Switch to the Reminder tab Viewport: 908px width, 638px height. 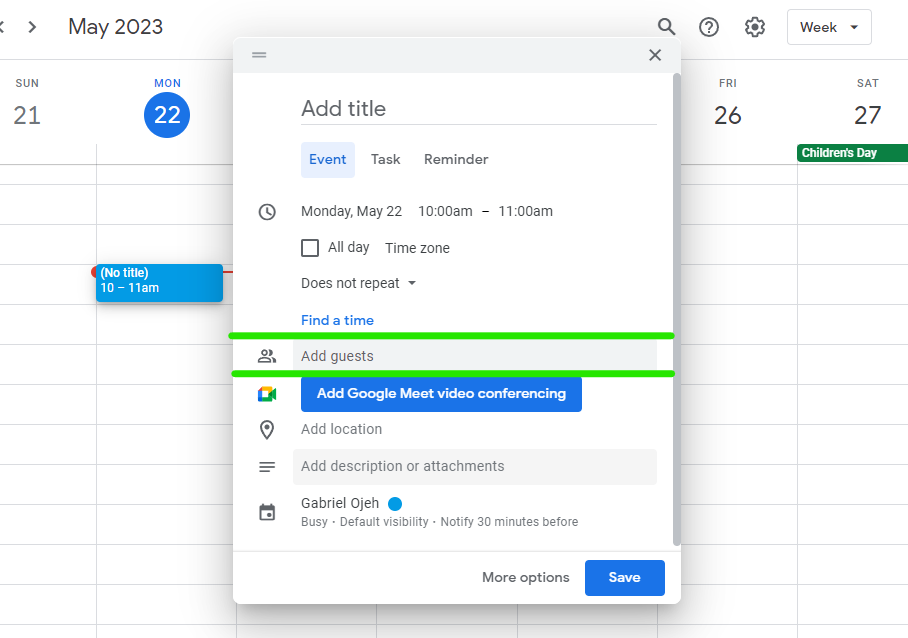[456, 159]
